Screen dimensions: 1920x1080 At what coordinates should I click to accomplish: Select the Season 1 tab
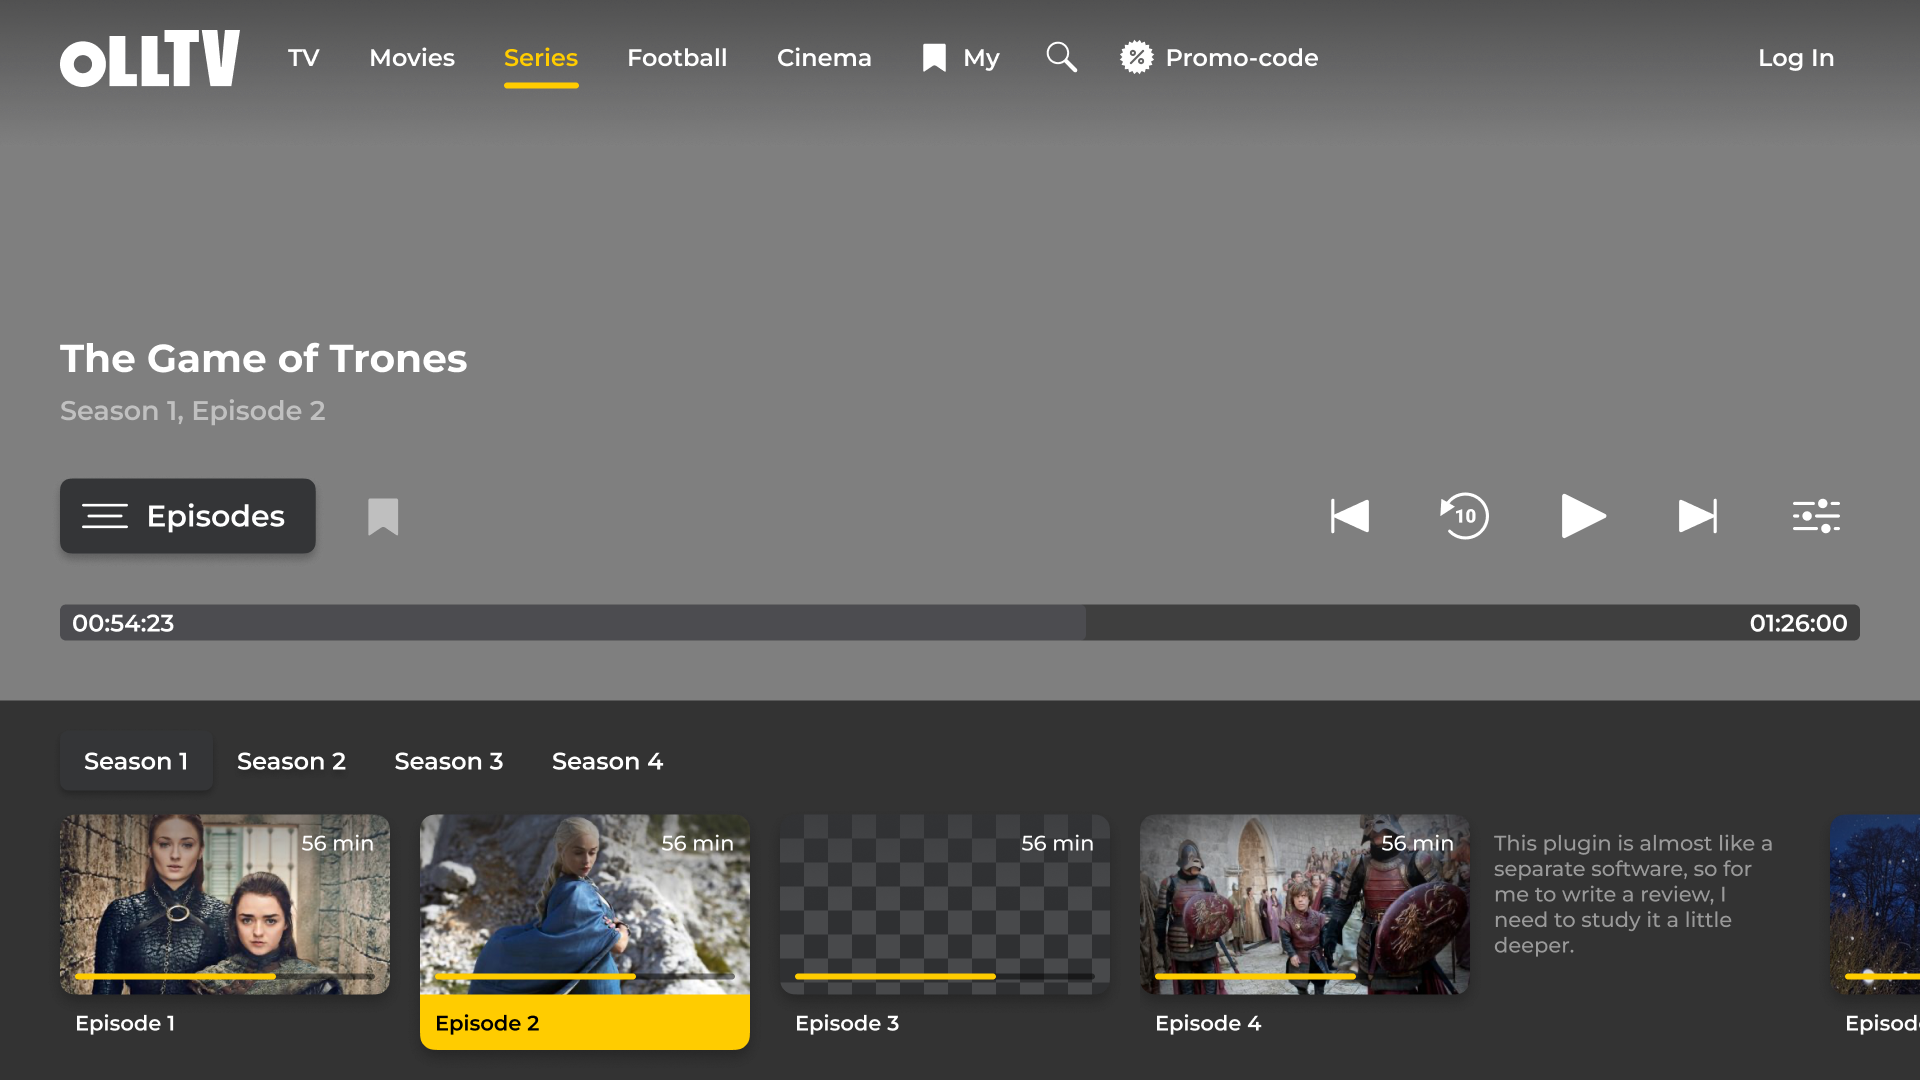pos(136,762)
